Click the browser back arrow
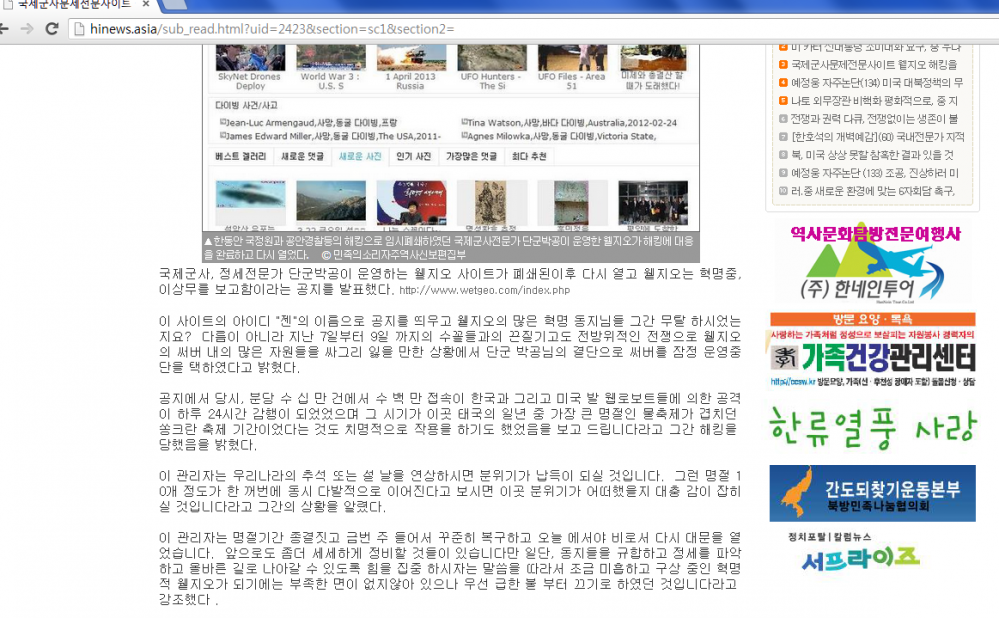The width and height of the screenshot is (999, 618). pos(4,29)
